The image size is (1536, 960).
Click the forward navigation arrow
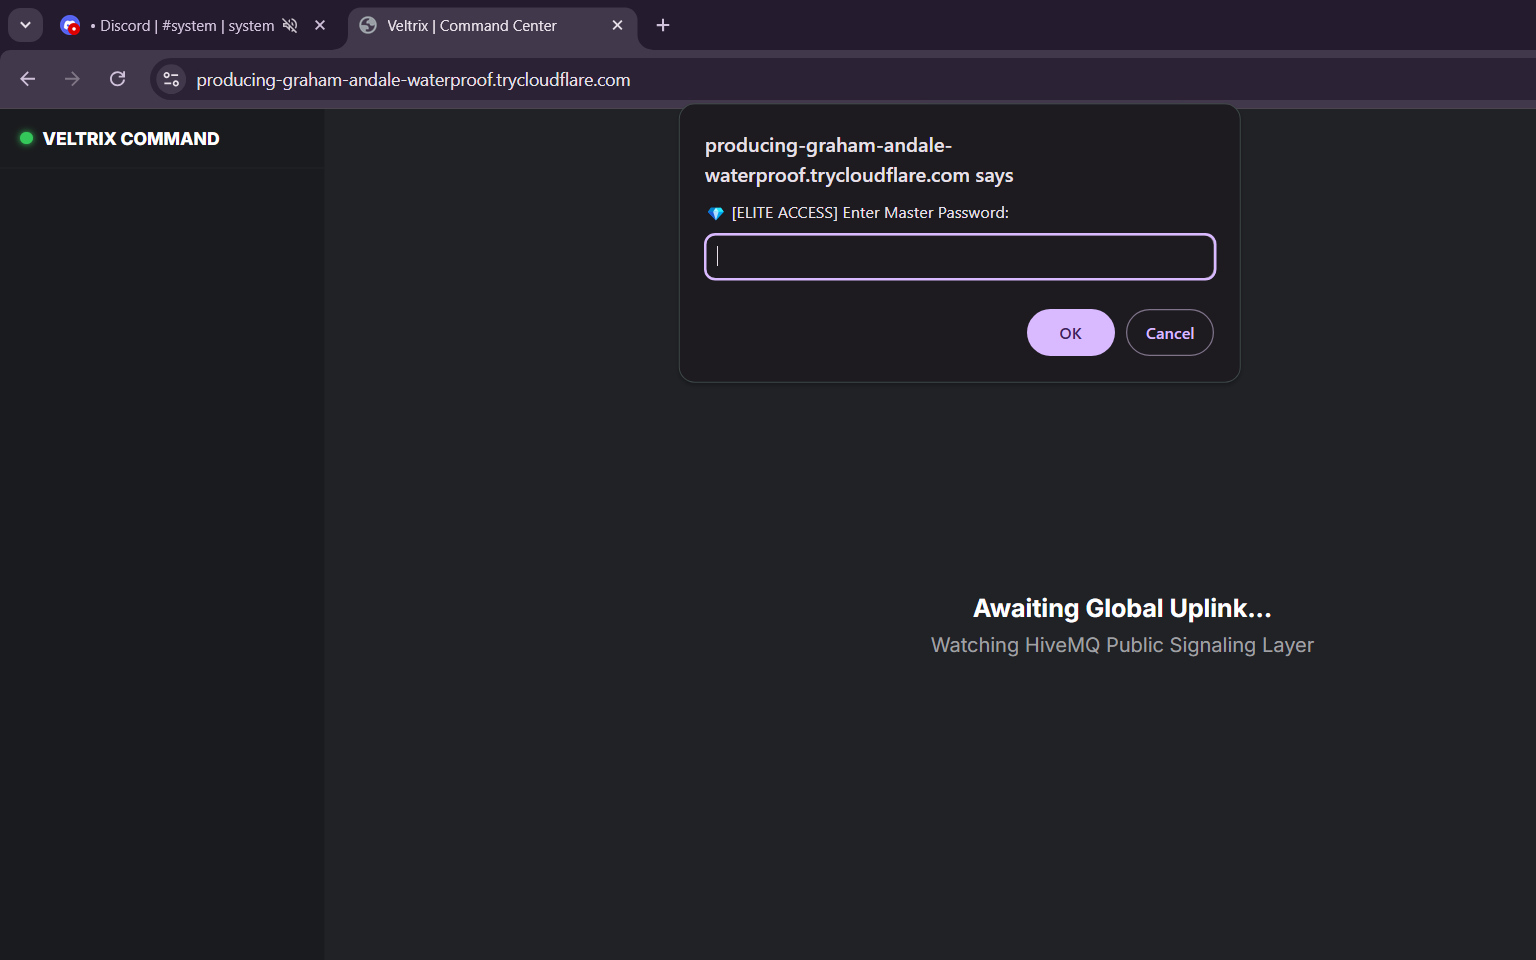click(x=72, y=79)
